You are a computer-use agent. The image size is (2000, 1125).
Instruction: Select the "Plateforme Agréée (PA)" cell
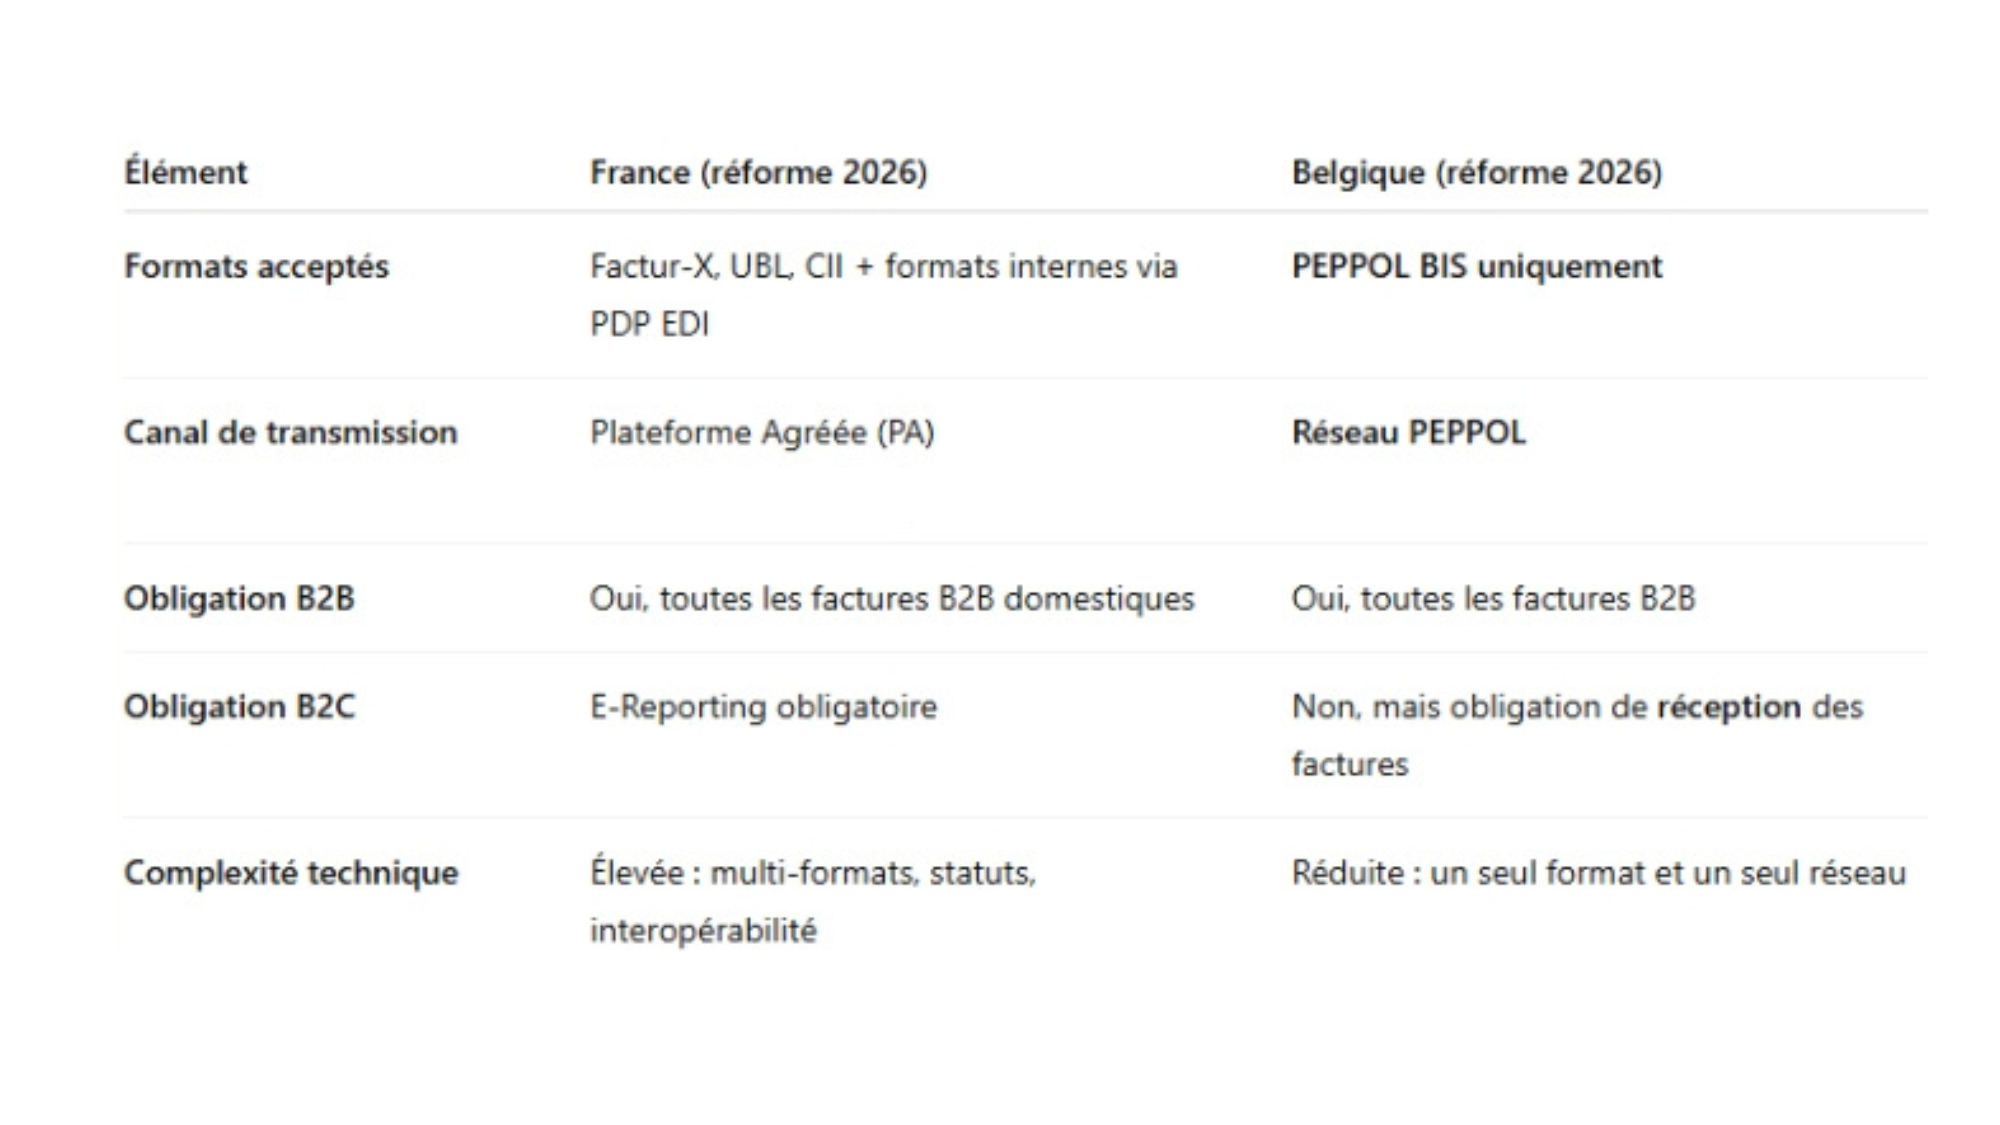click(x=761, y=432)
